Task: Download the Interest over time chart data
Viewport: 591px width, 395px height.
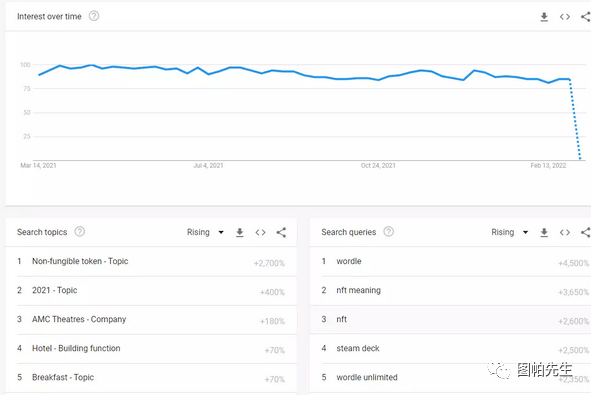Action: pyautogui.click(x=544, y=17)
